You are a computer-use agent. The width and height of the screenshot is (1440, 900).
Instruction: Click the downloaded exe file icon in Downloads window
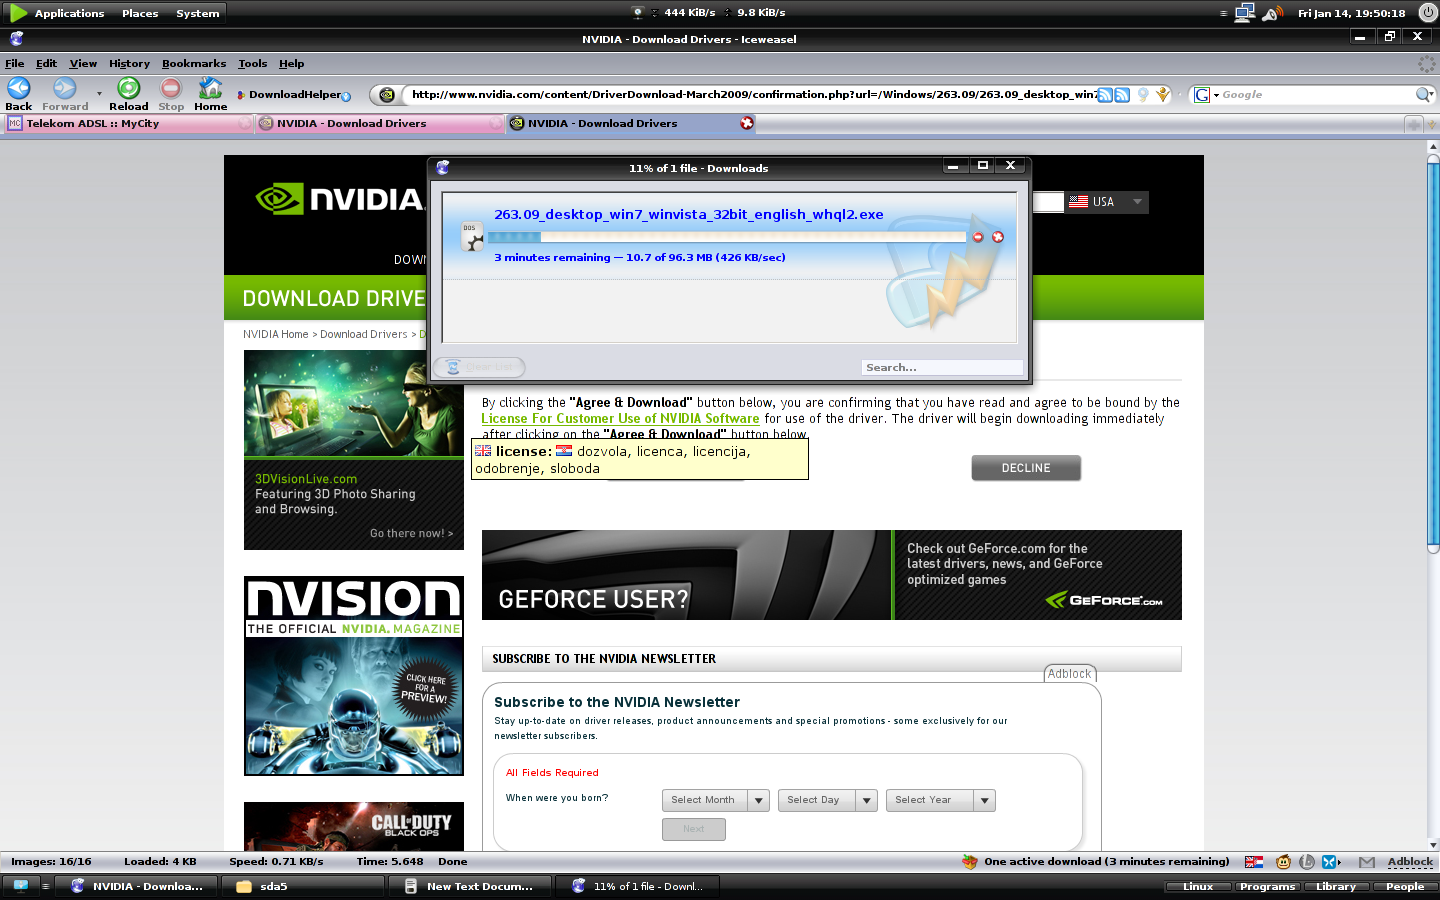(472, 236)
